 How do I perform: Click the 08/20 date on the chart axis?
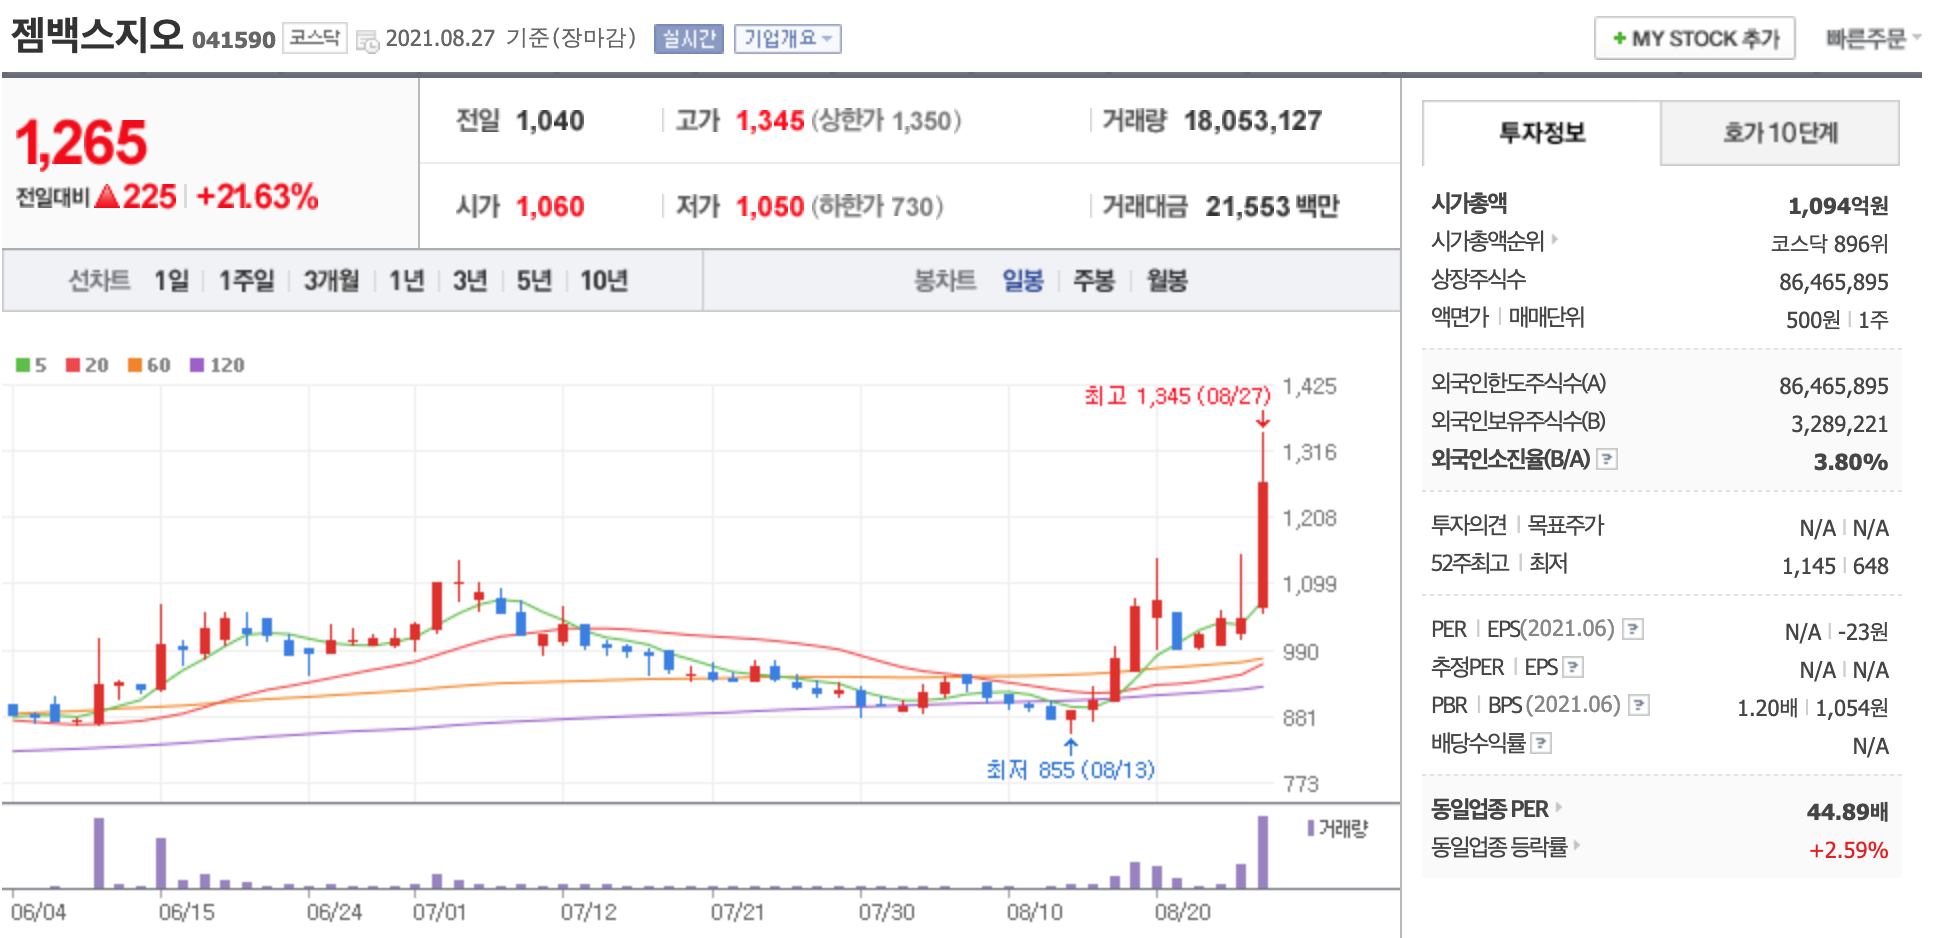1182,912
